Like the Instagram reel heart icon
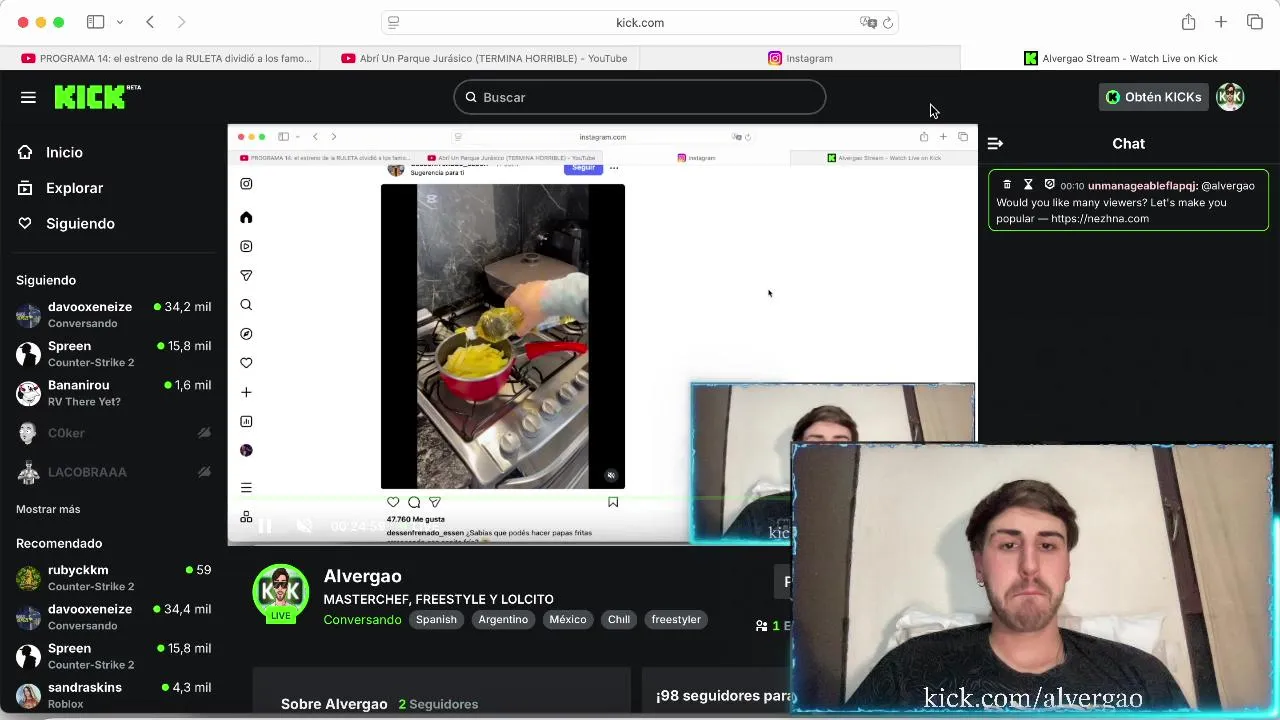 click(x=393, y=502)
